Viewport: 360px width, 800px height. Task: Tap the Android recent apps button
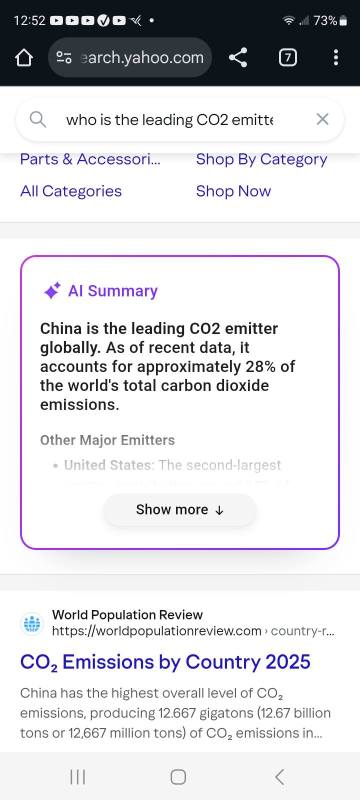[78, 777]
